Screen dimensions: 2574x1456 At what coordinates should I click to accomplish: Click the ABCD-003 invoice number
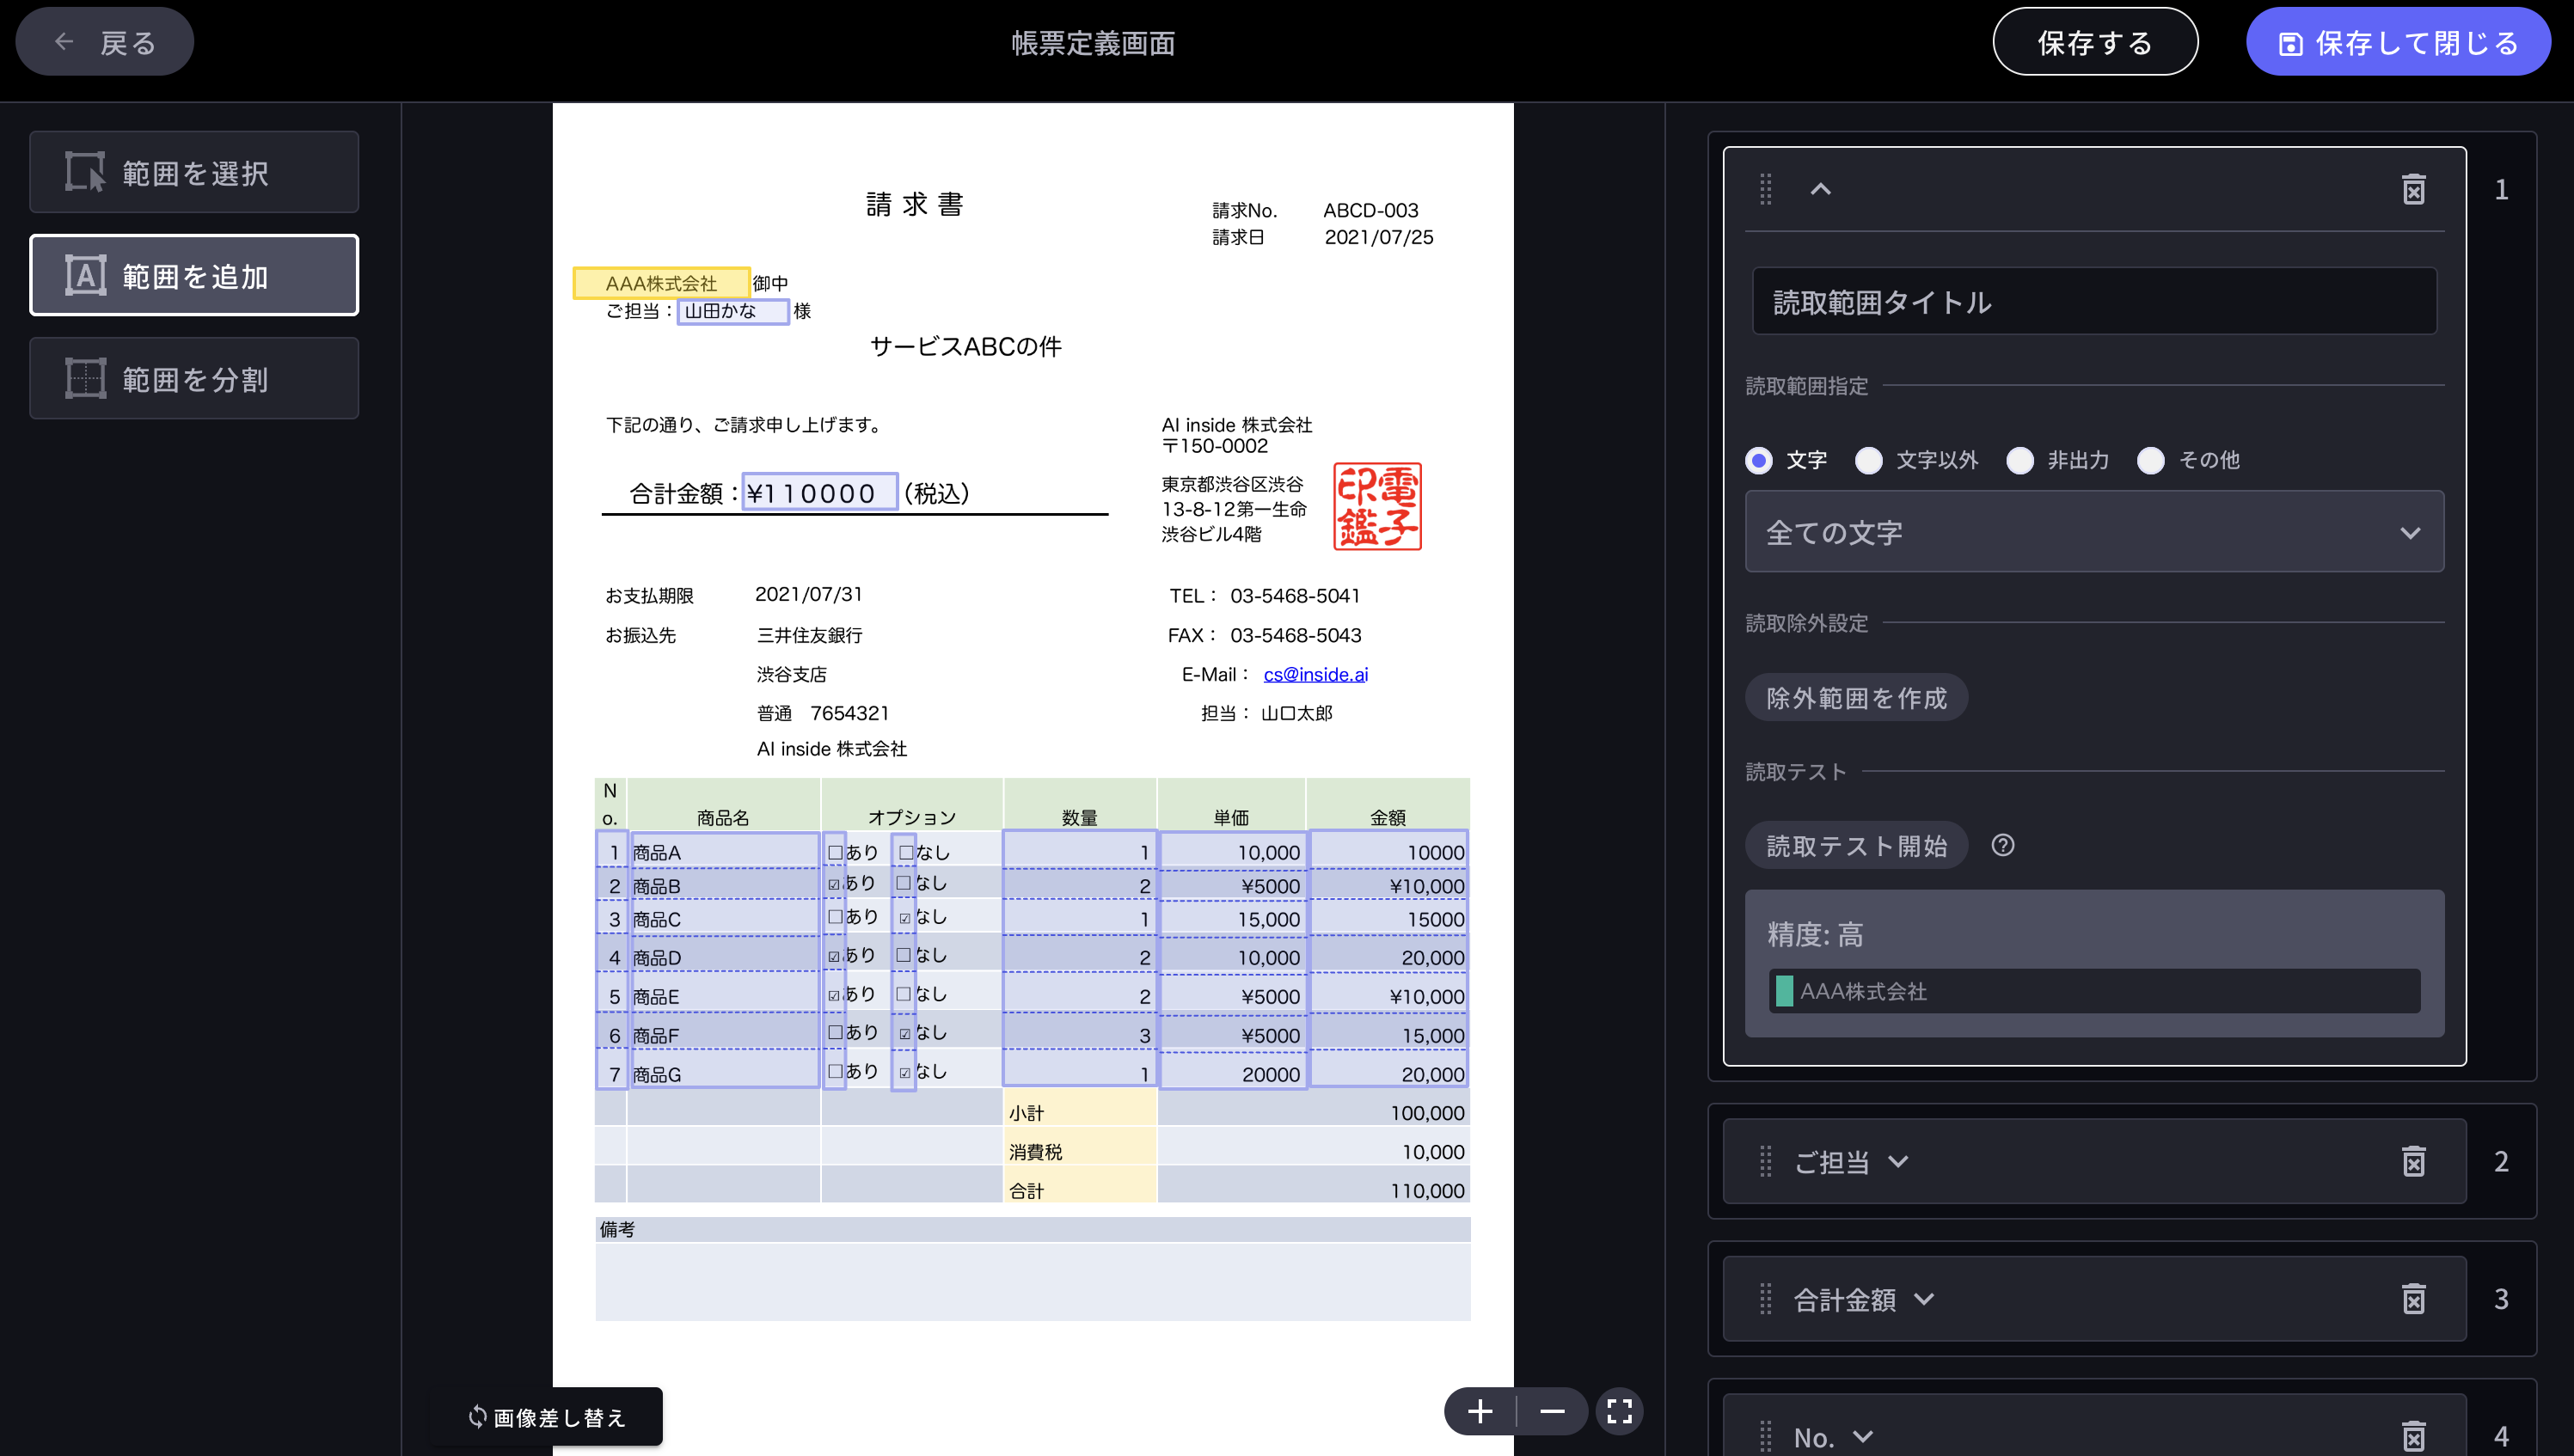[x=1370, y=210]
